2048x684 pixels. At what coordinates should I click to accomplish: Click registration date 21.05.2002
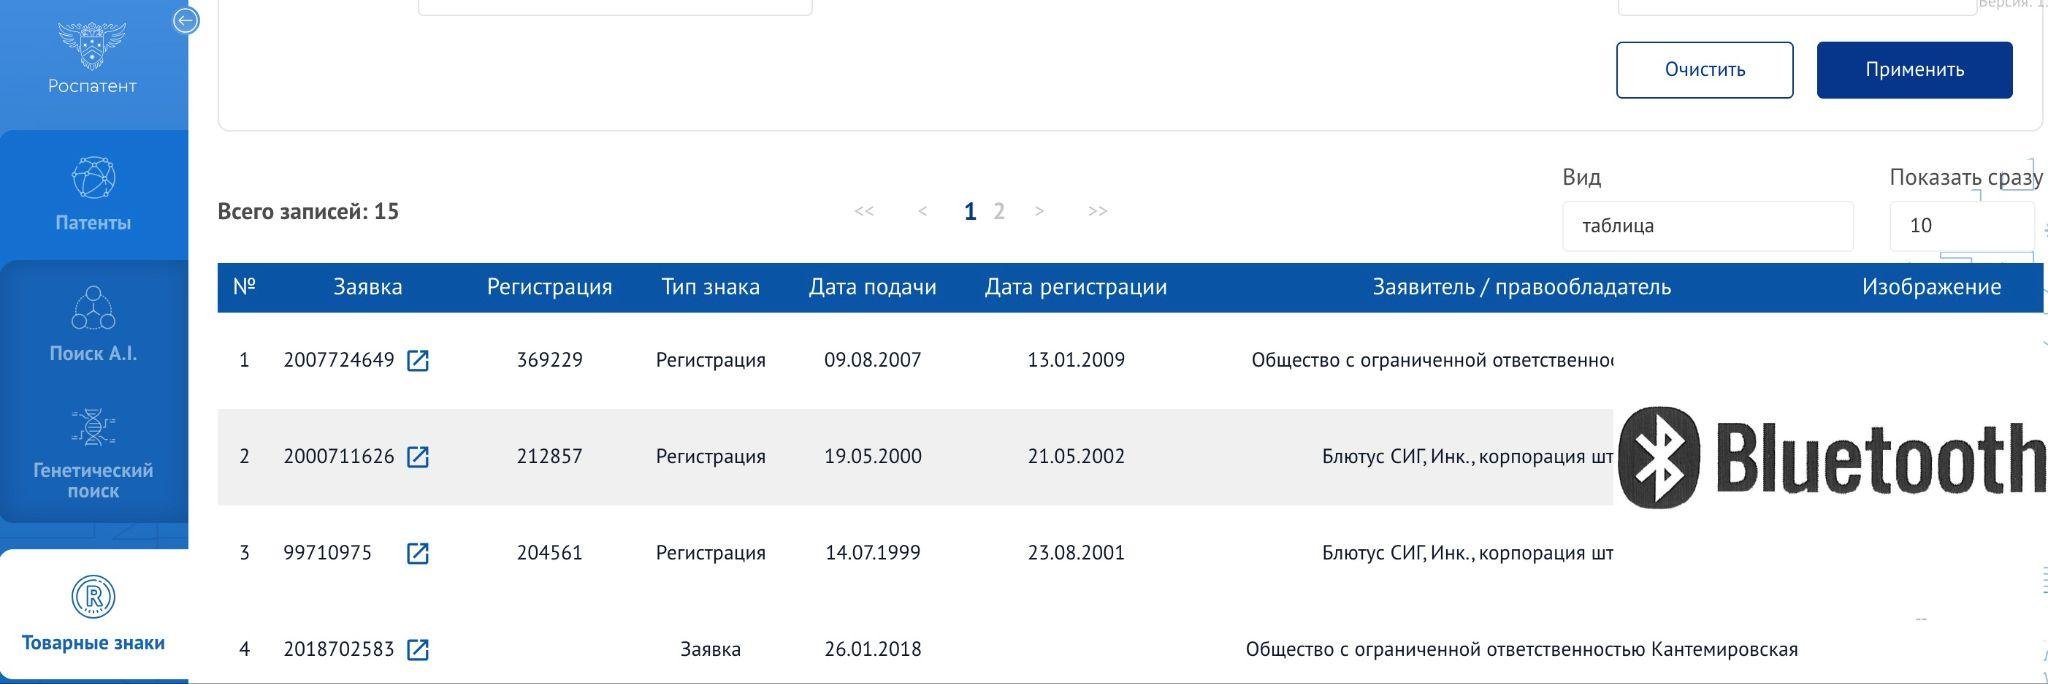1076,456
